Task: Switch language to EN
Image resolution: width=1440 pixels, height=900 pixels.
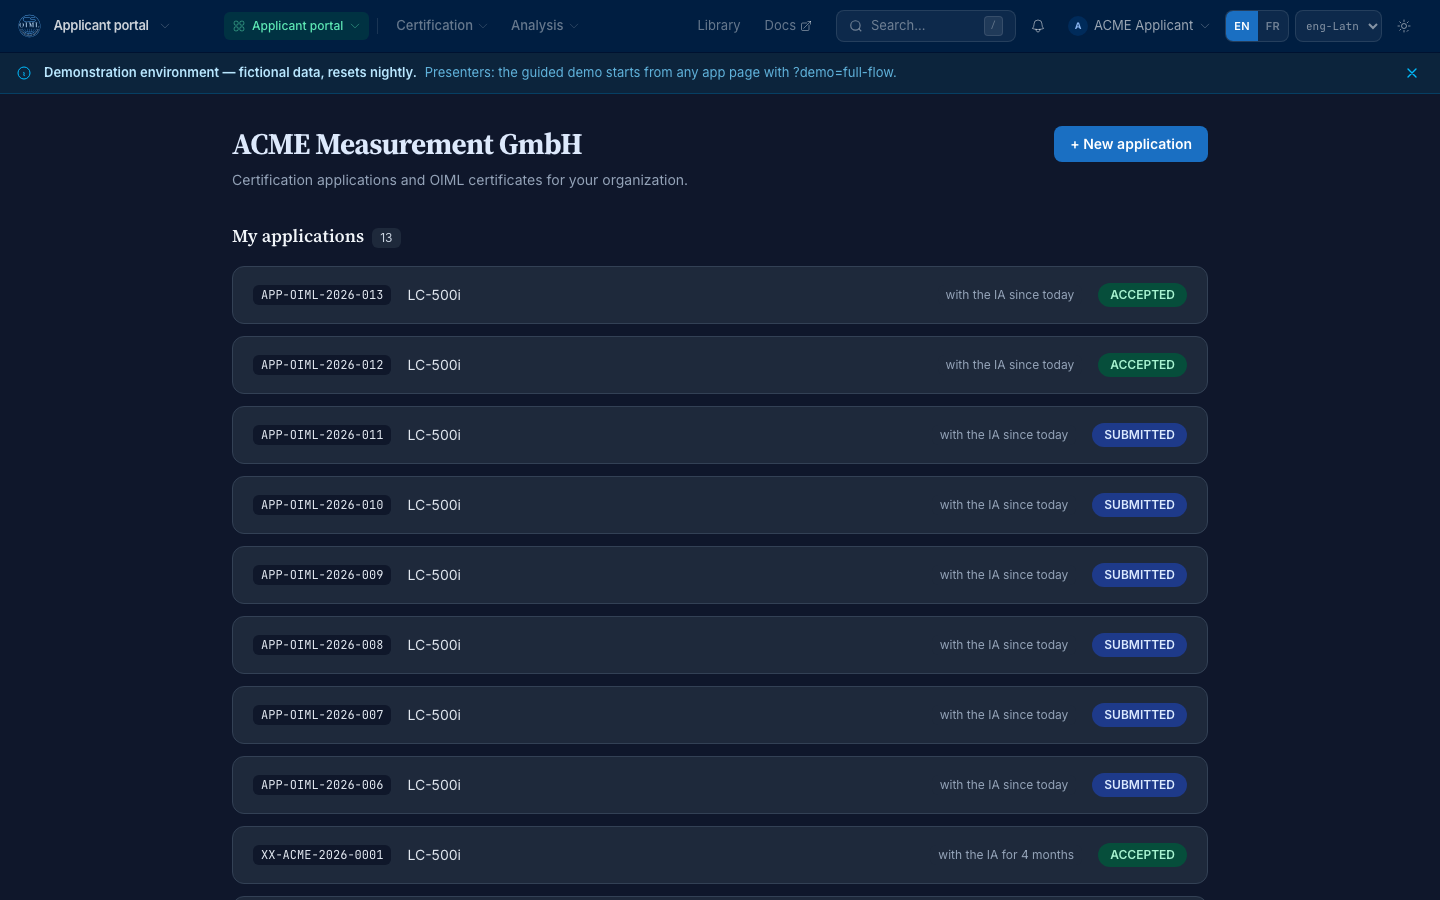Action: [x=1242, y=26]
